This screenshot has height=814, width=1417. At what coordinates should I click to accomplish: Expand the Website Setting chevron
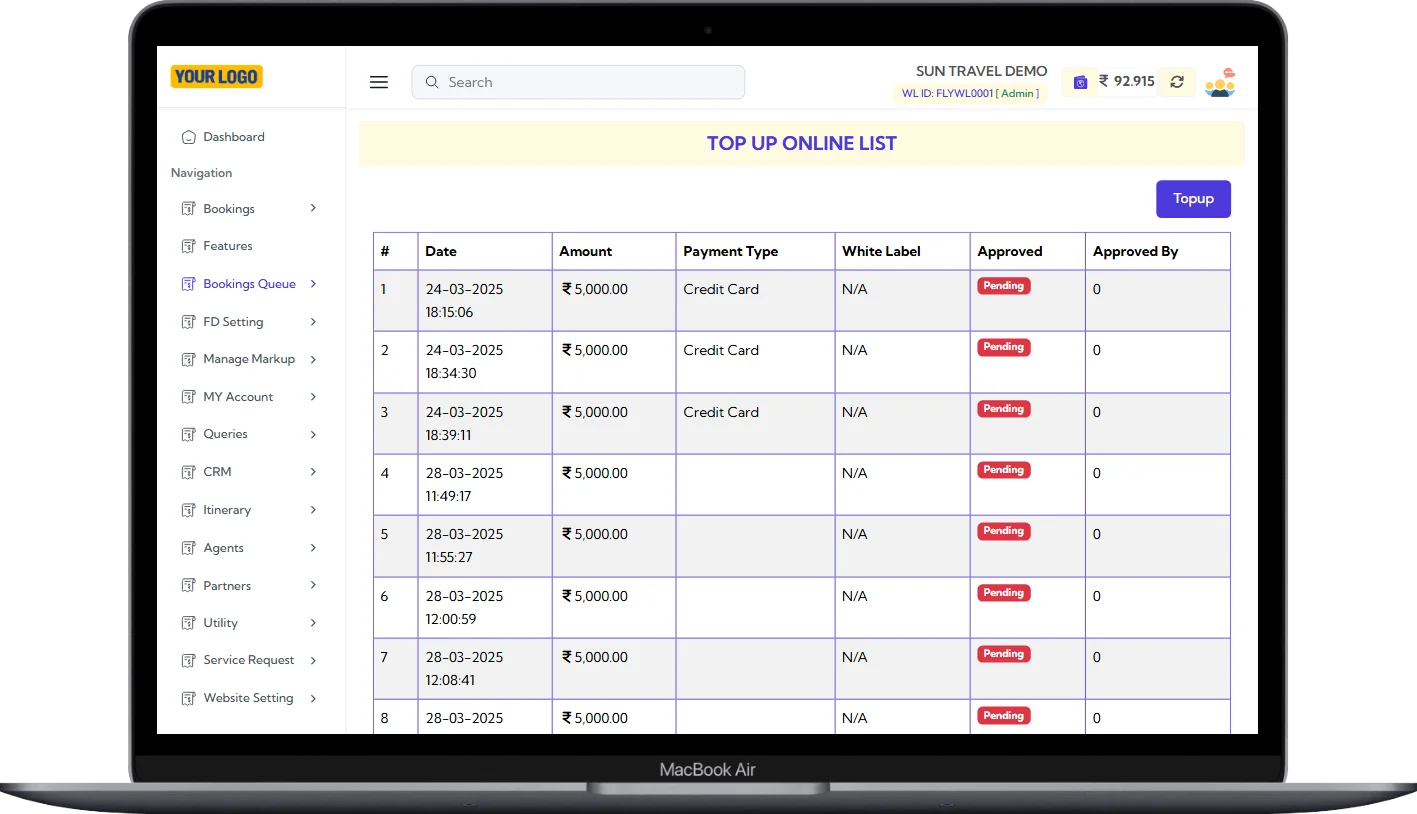tap(313, 698)
